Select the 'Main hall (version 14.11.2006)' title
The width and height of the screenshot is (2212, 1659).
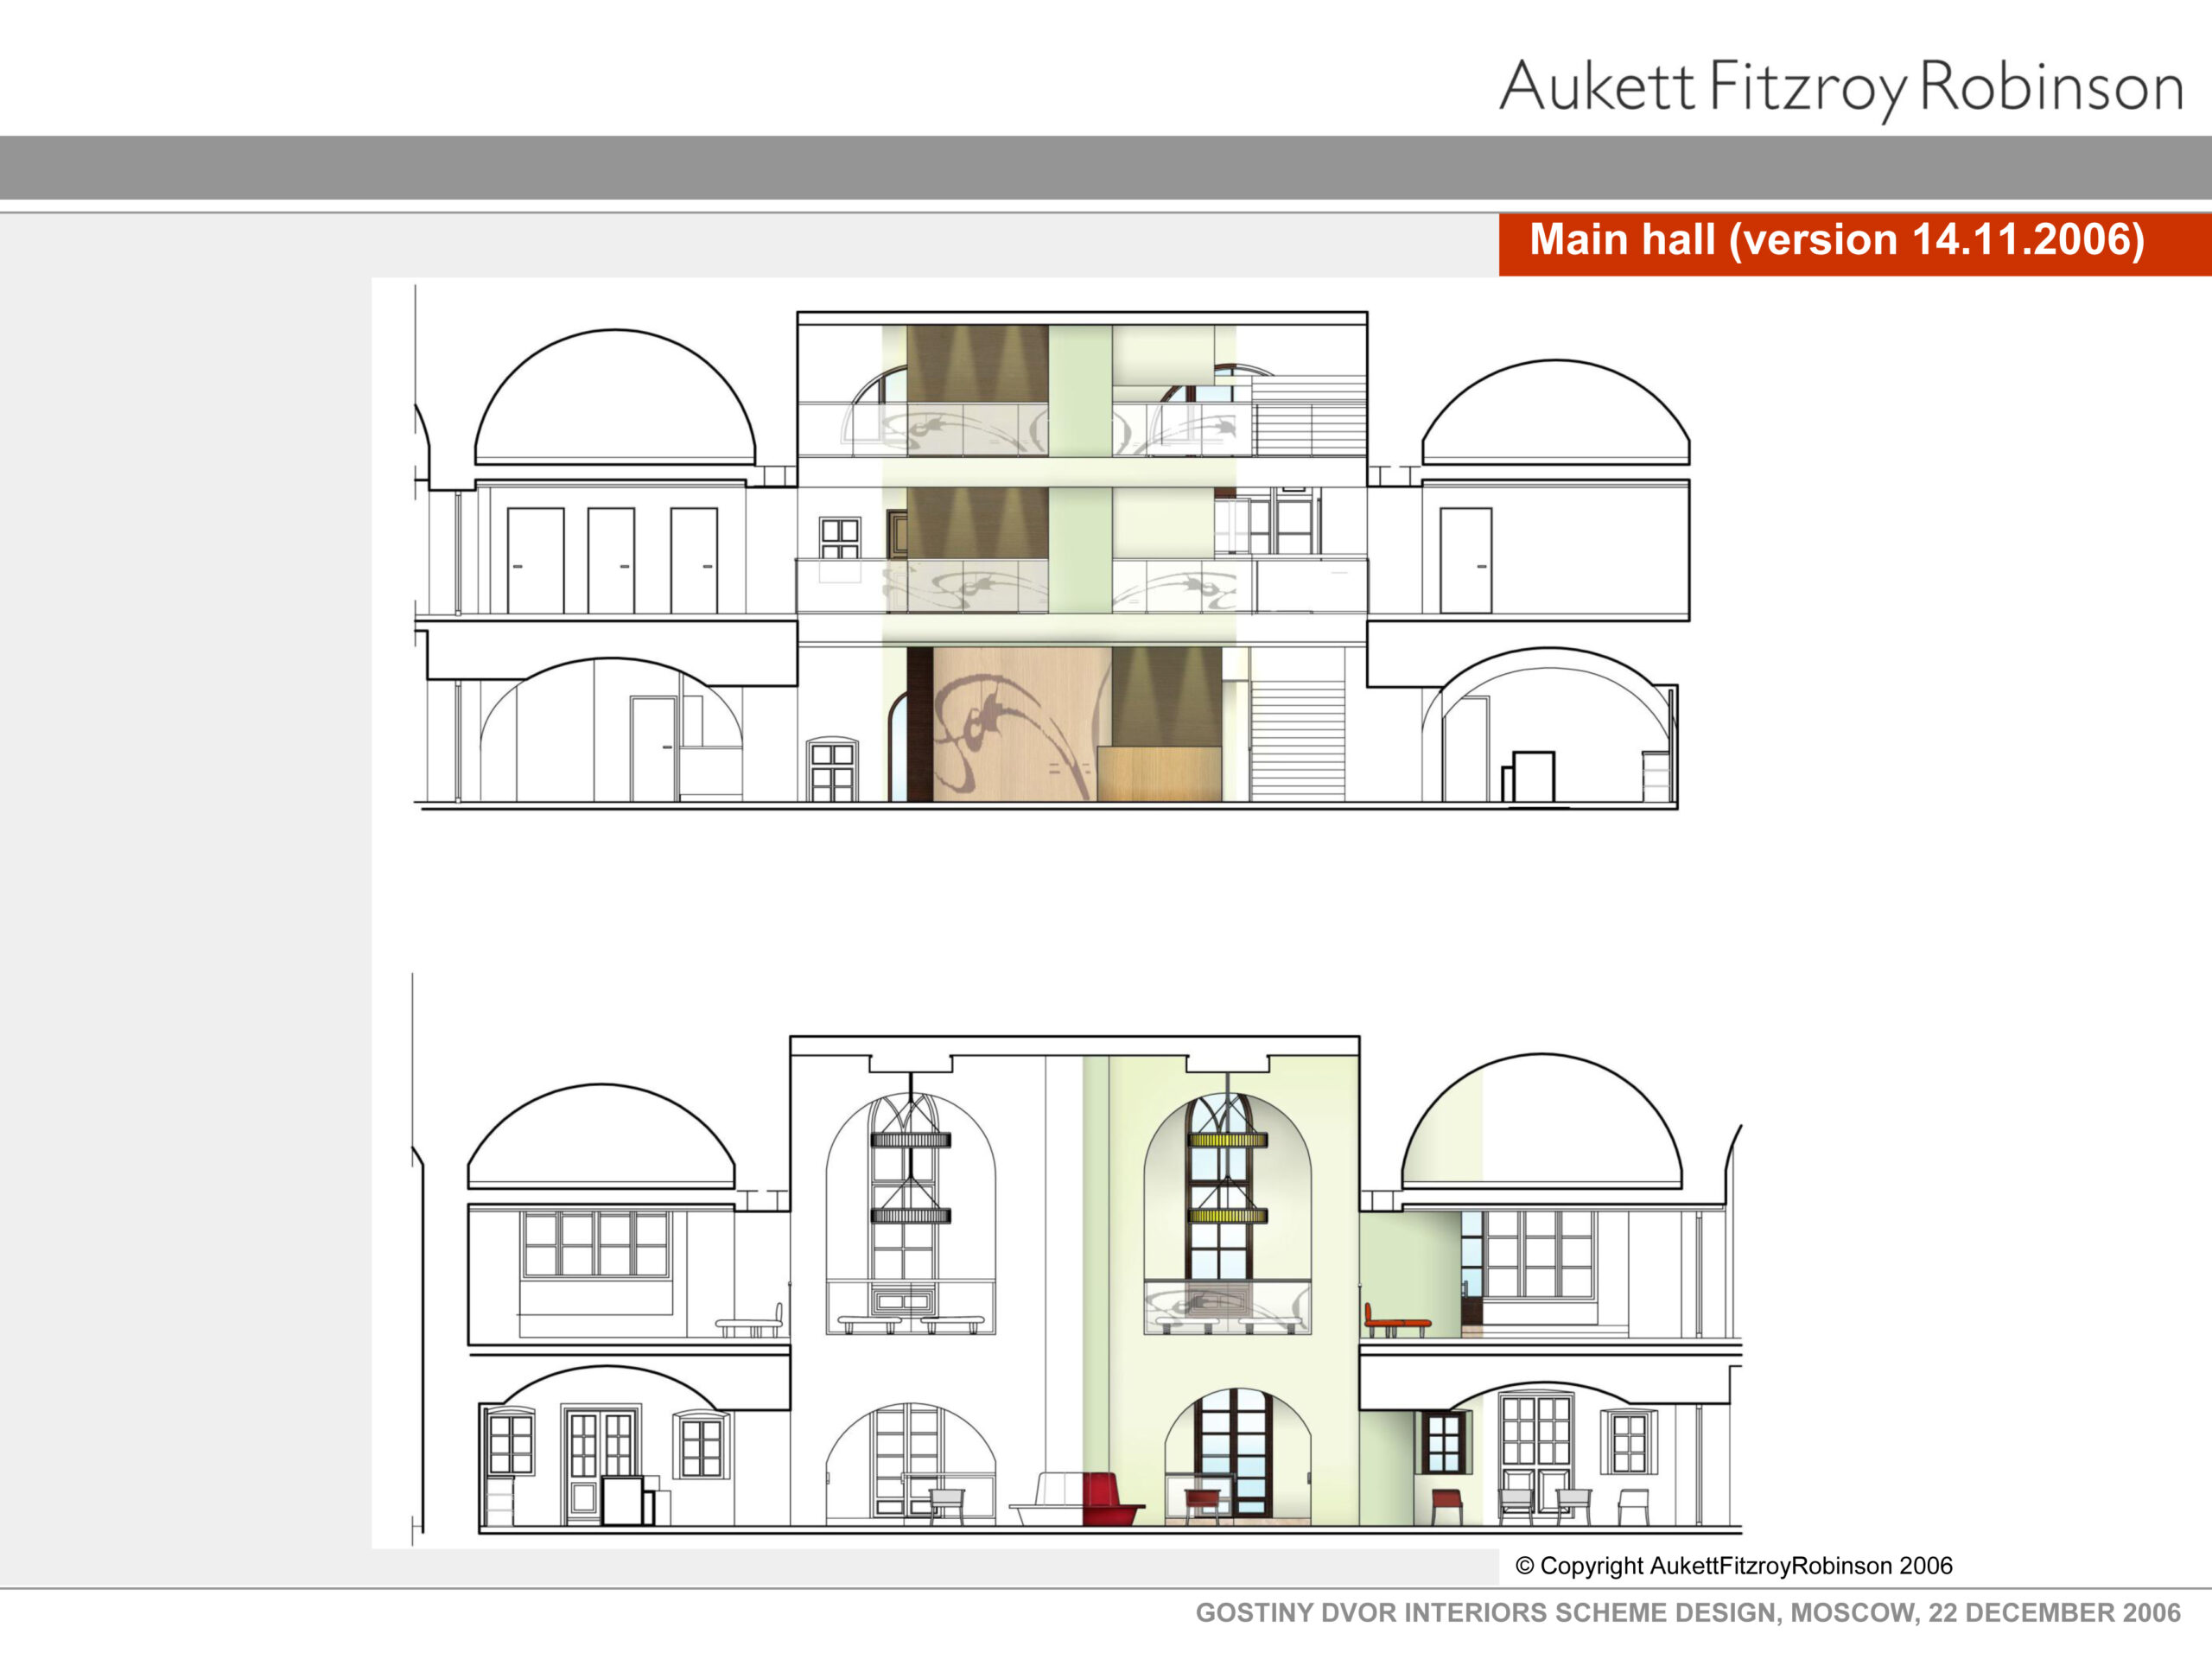(1837, 240)
